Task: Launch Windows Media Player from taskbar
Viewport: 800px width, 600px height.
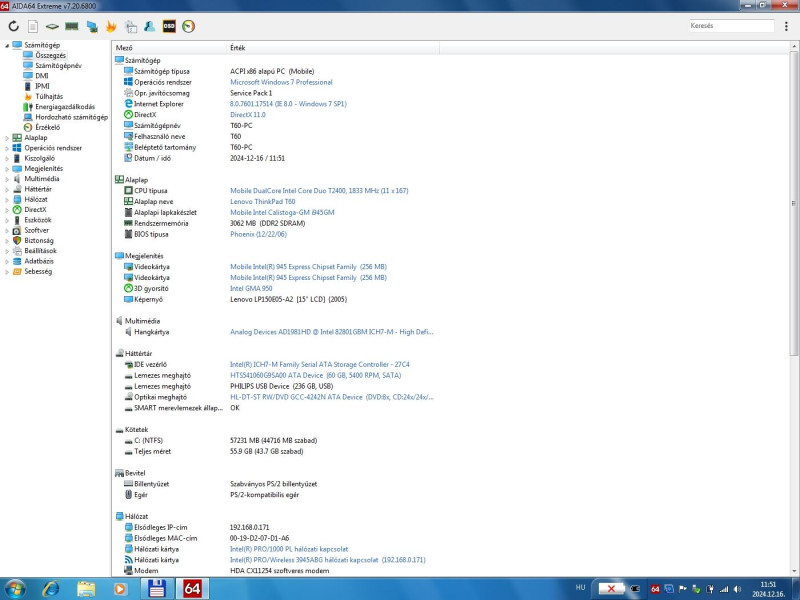Action: 120,589
